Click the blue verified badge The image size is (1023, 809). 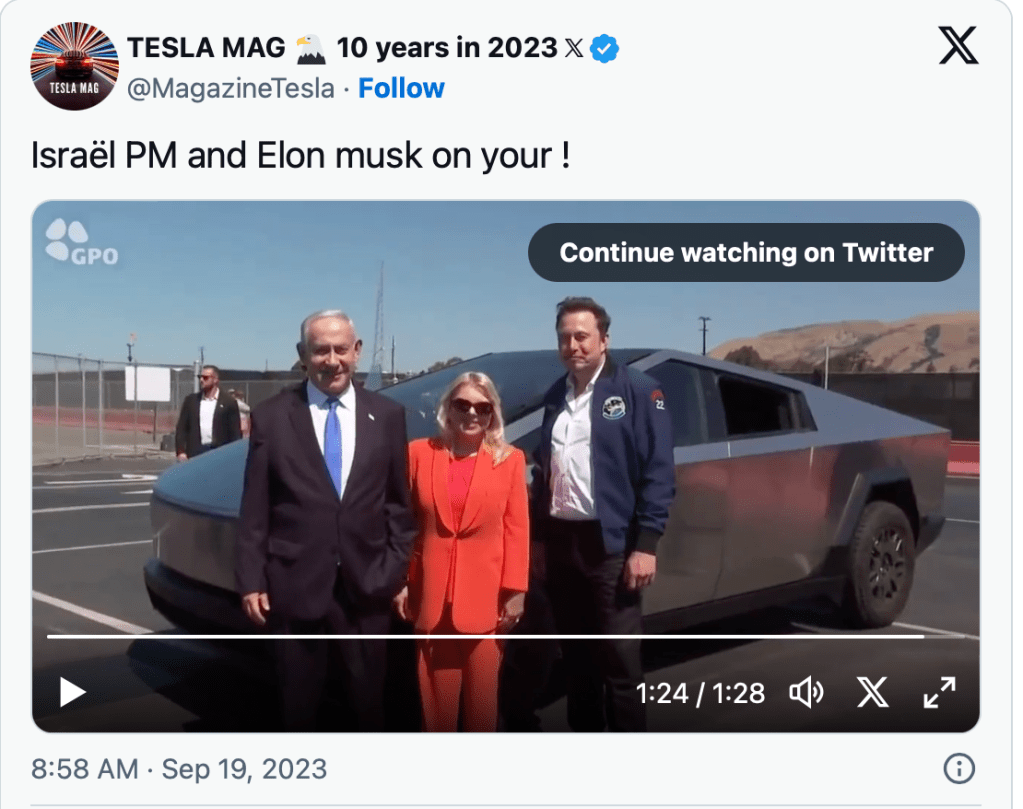[604, 47]
